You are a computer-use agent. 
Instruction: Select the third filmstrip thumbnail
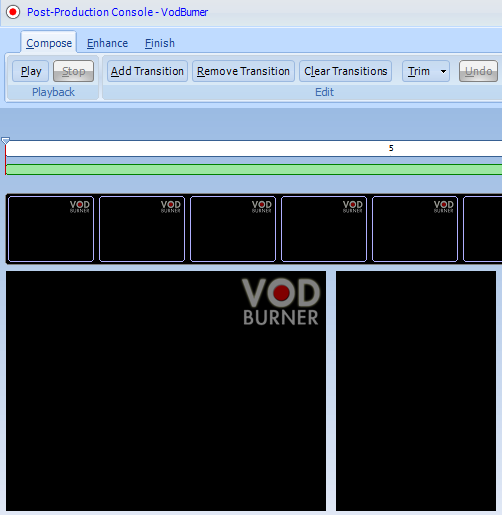[233, 229]
